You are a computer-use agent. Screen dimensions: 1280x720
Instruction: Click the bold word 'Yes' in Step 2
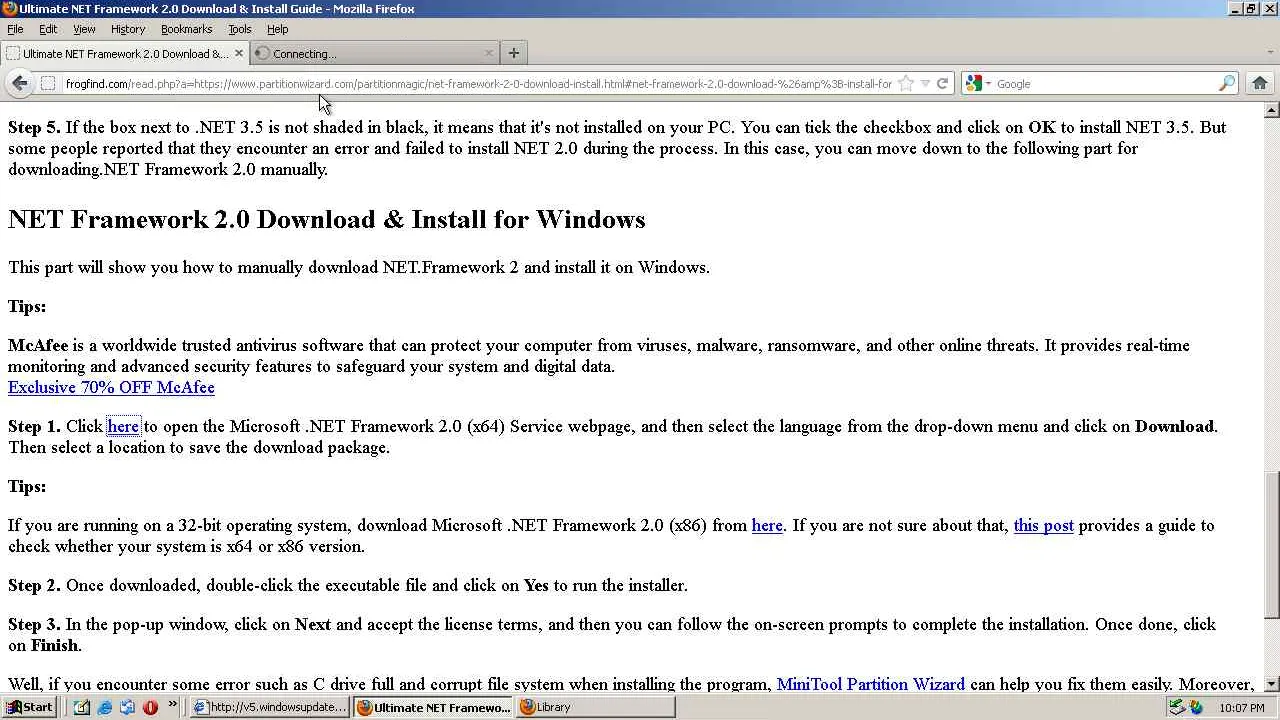(536, 585)
